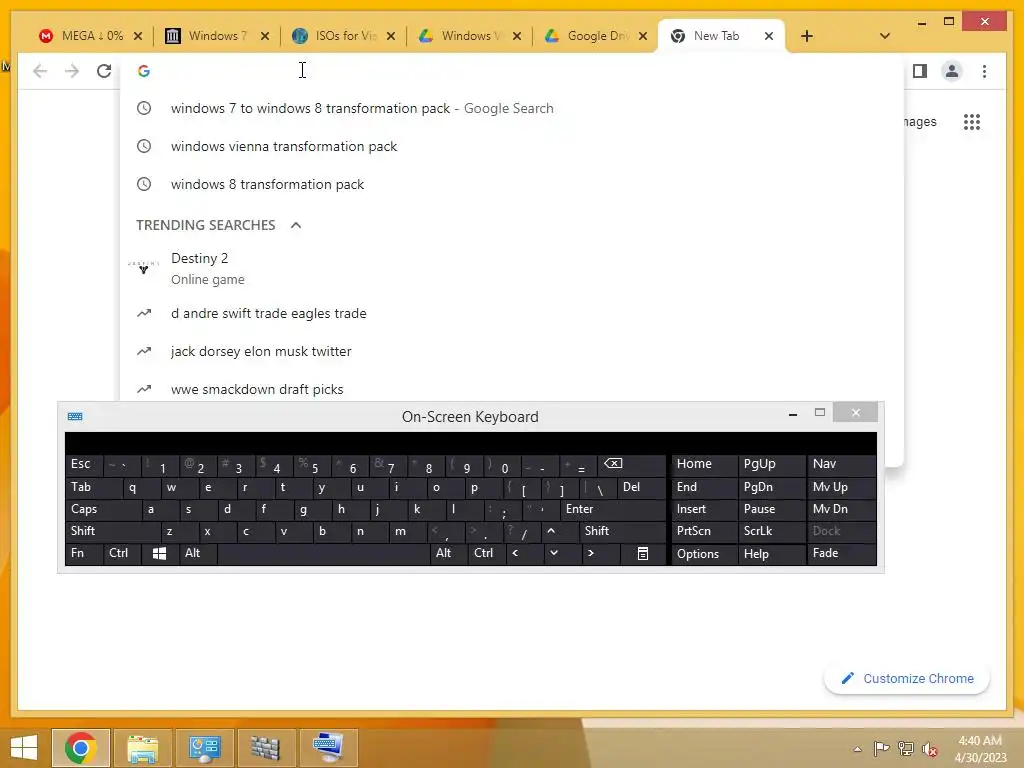Select wwe smackdown draft picks suggestion

coord(512,388)
